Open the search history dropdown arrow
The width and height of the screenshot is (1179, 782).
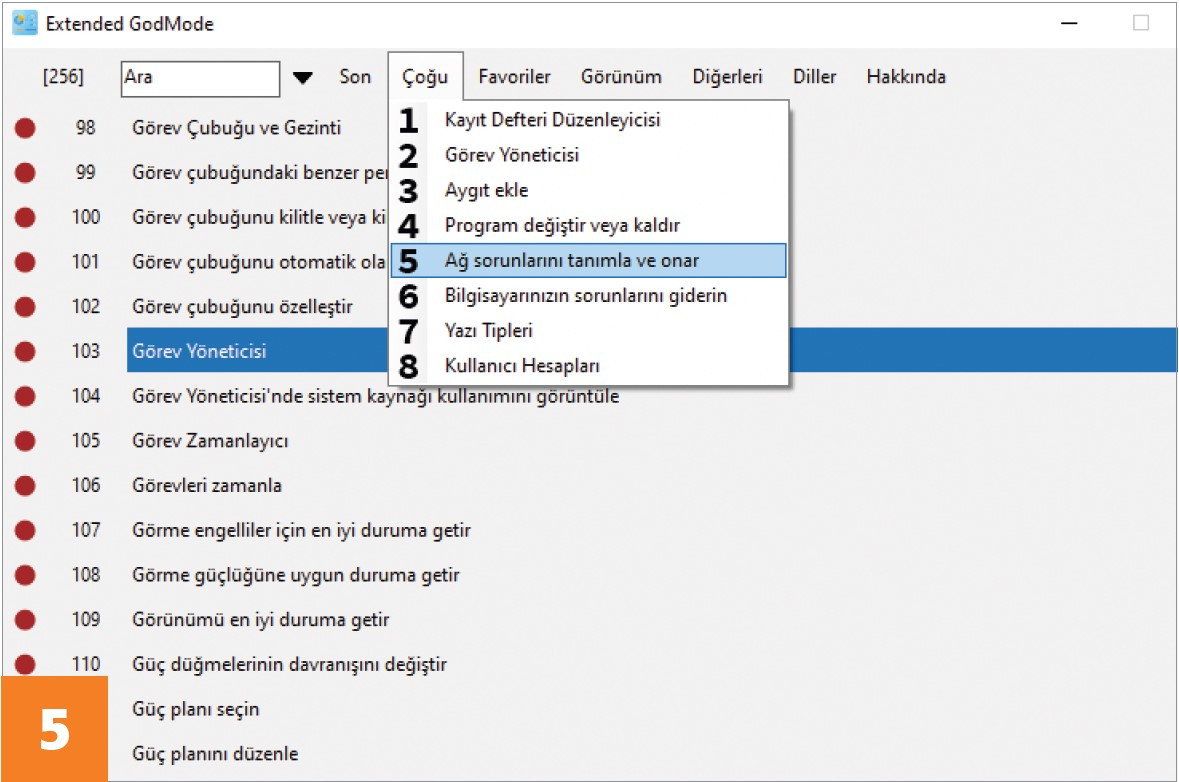pos(302,77)
